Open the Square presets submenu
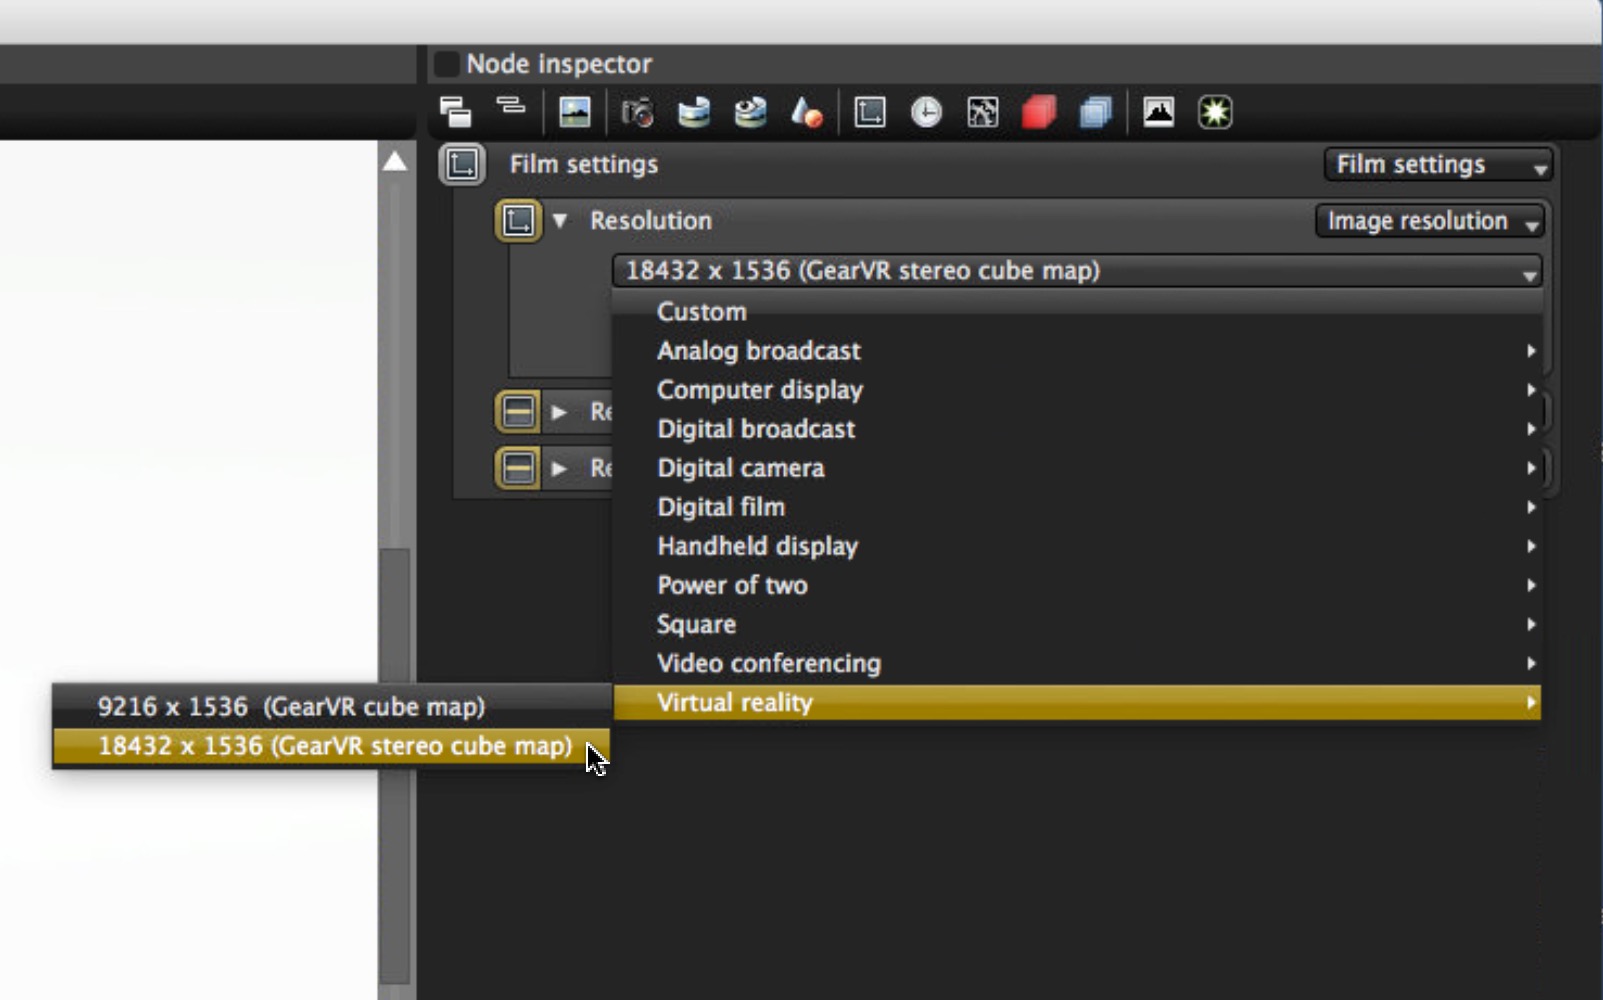Screen dimensions: 1603x1000 (1077, 624)
